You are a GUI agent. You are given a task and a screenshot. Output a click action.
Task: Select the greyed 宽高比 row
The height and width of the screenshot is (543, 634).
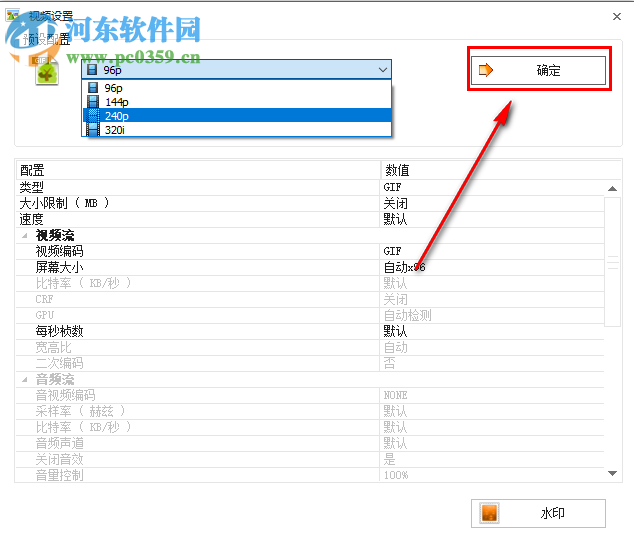coord(310,347)
